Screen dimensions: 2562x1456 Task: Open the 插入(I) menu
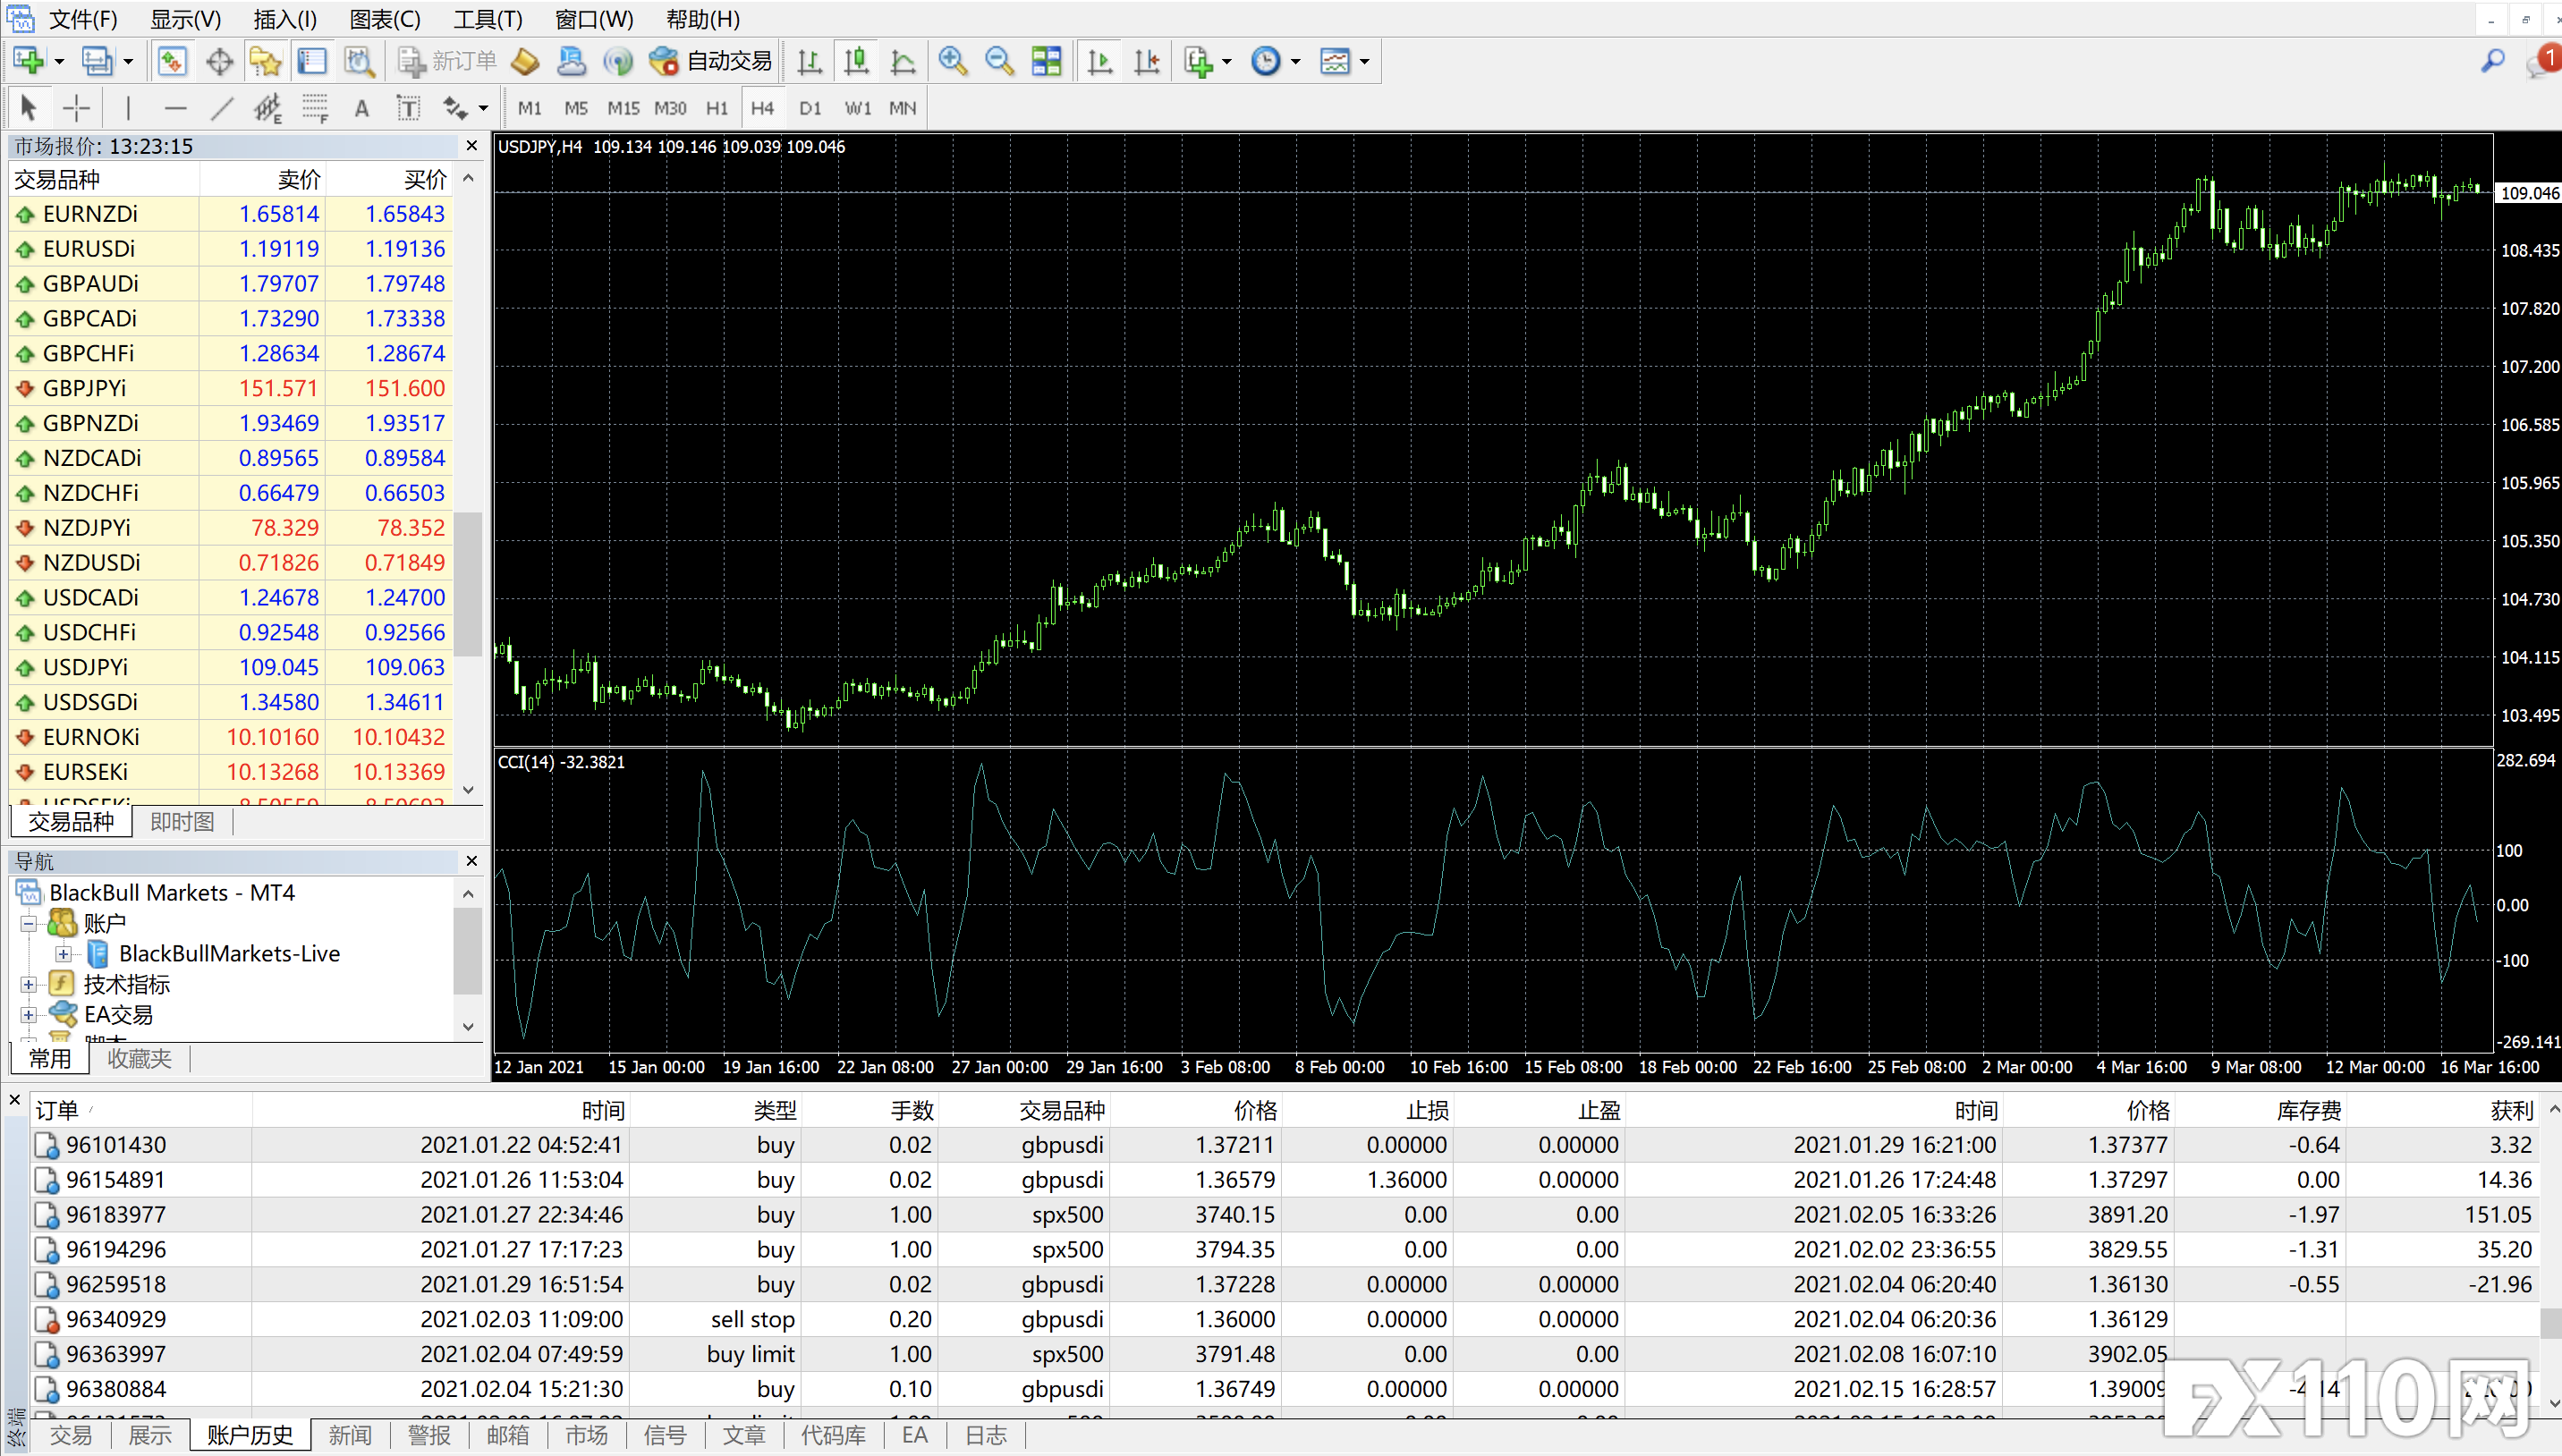285,19
